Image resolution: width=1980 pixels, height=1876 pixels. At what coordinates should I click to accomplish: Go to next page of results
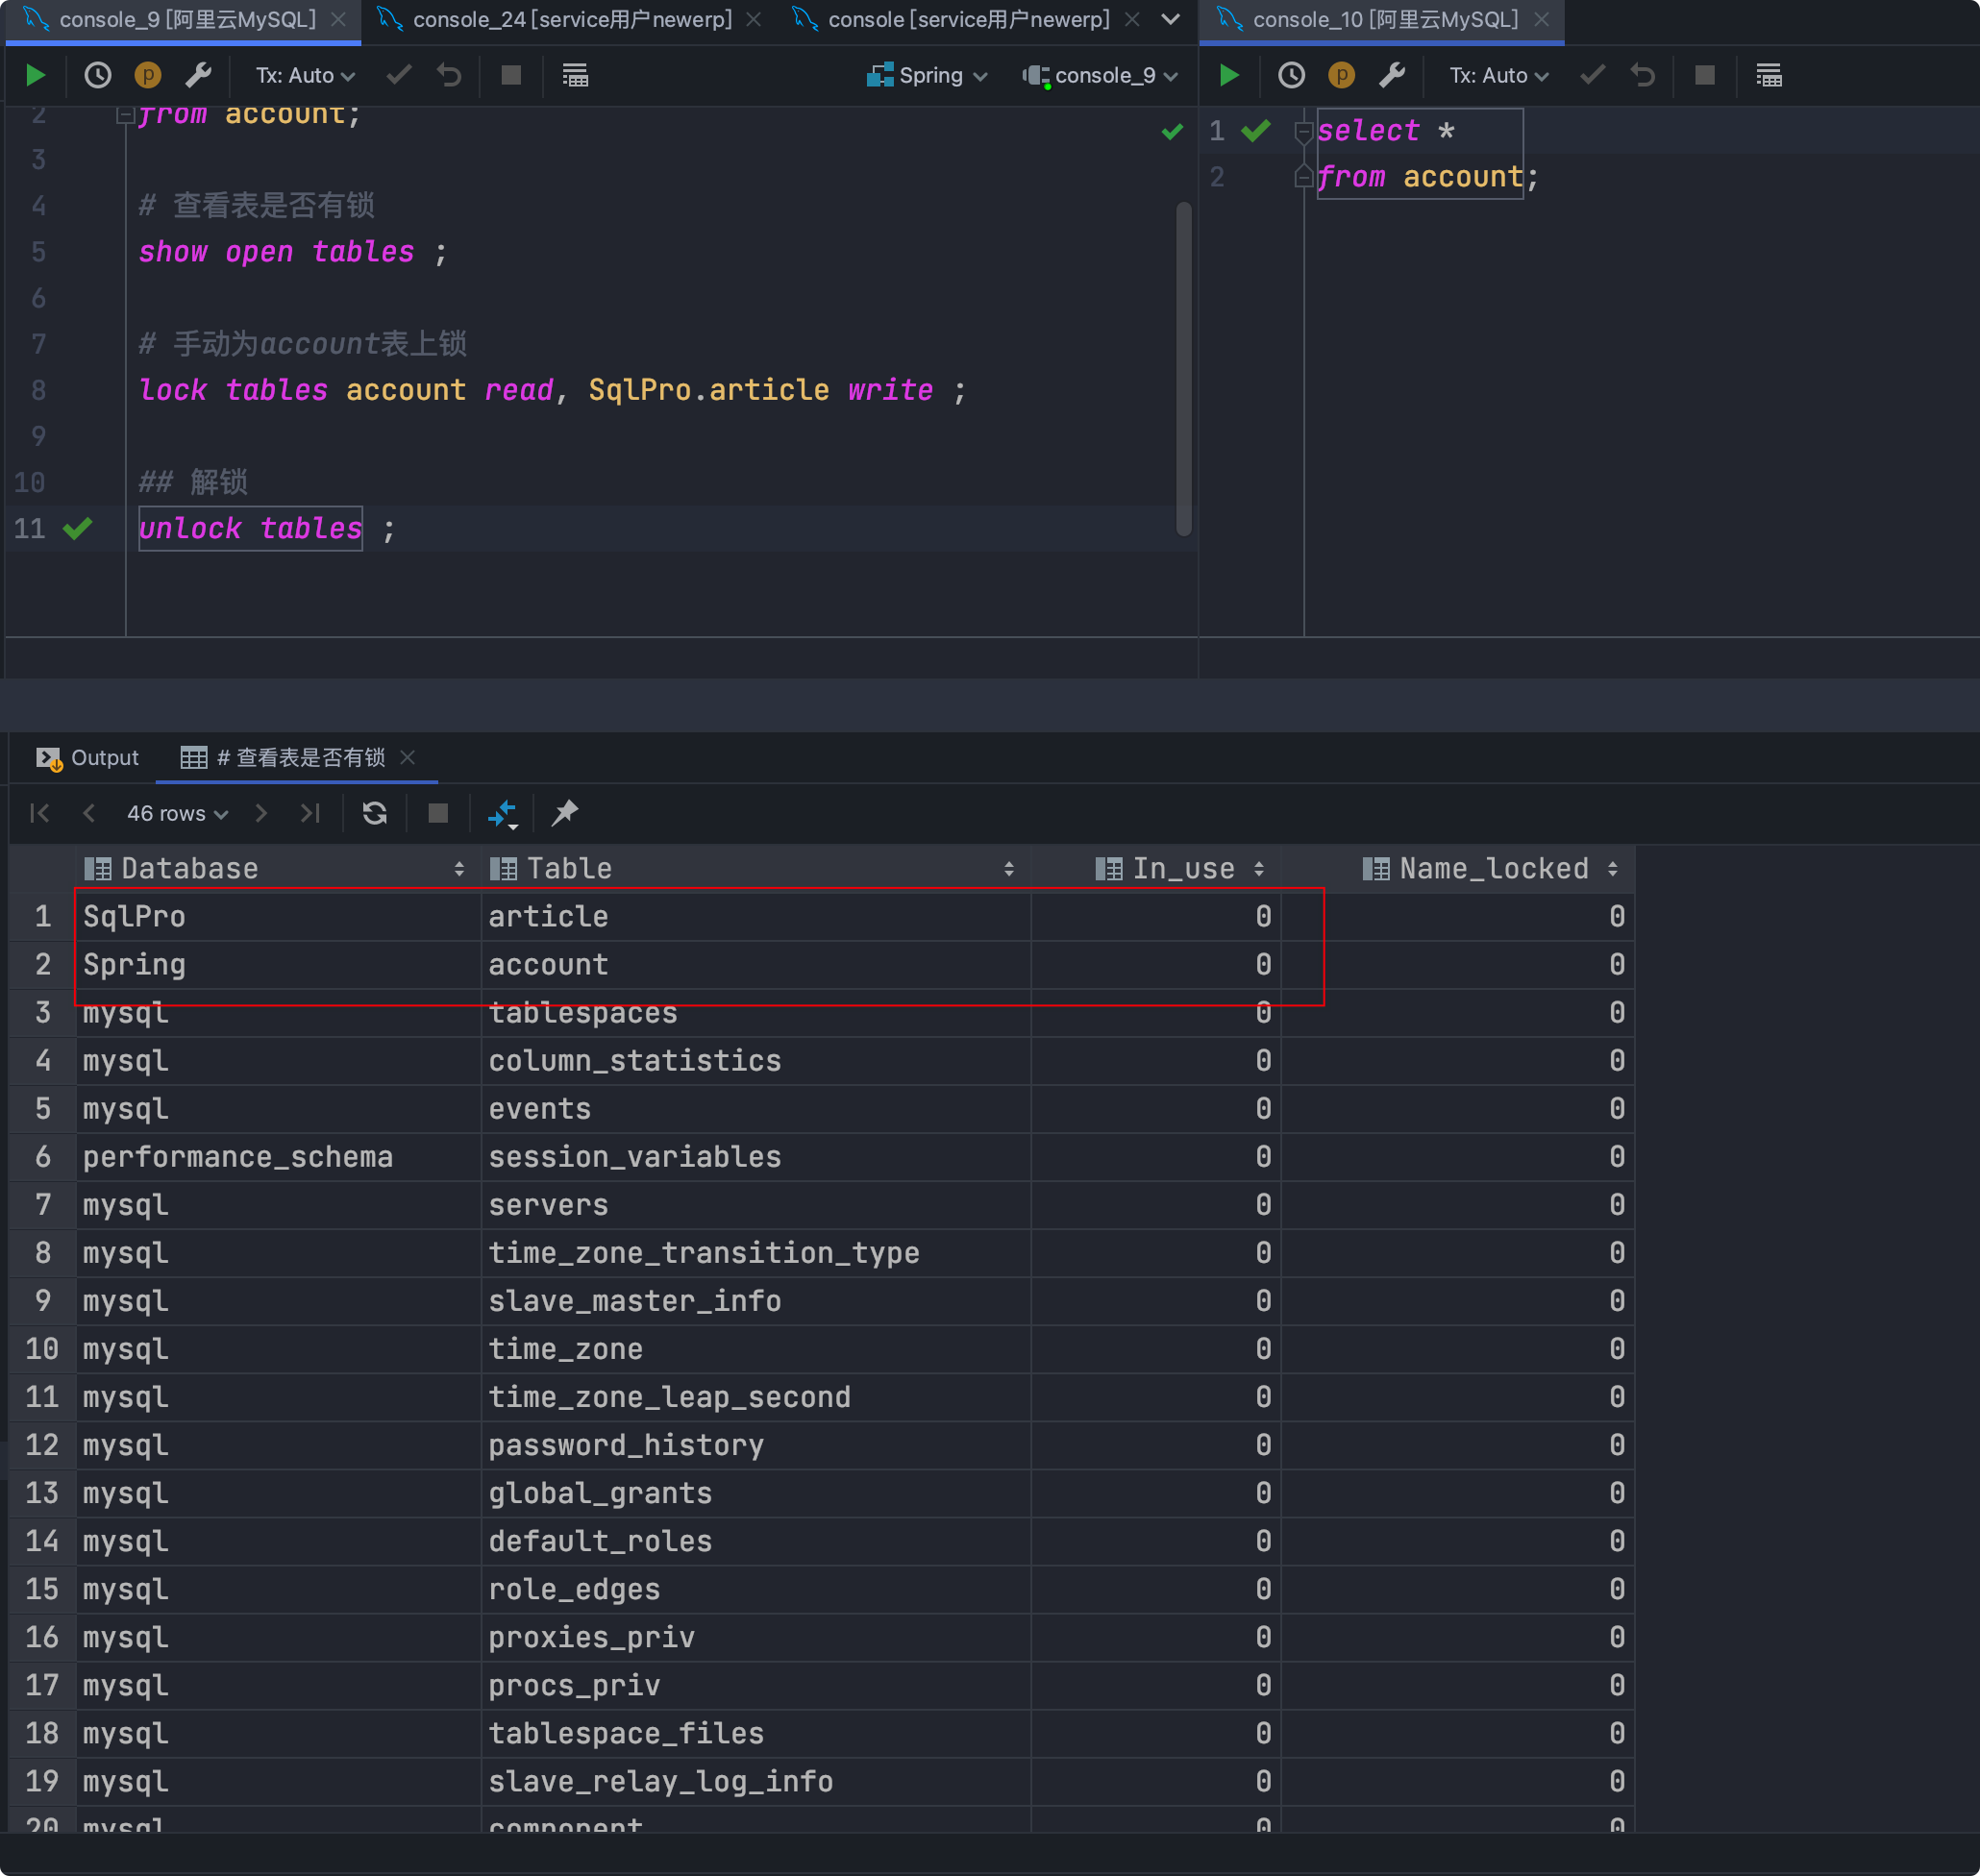tap(261, 813)
